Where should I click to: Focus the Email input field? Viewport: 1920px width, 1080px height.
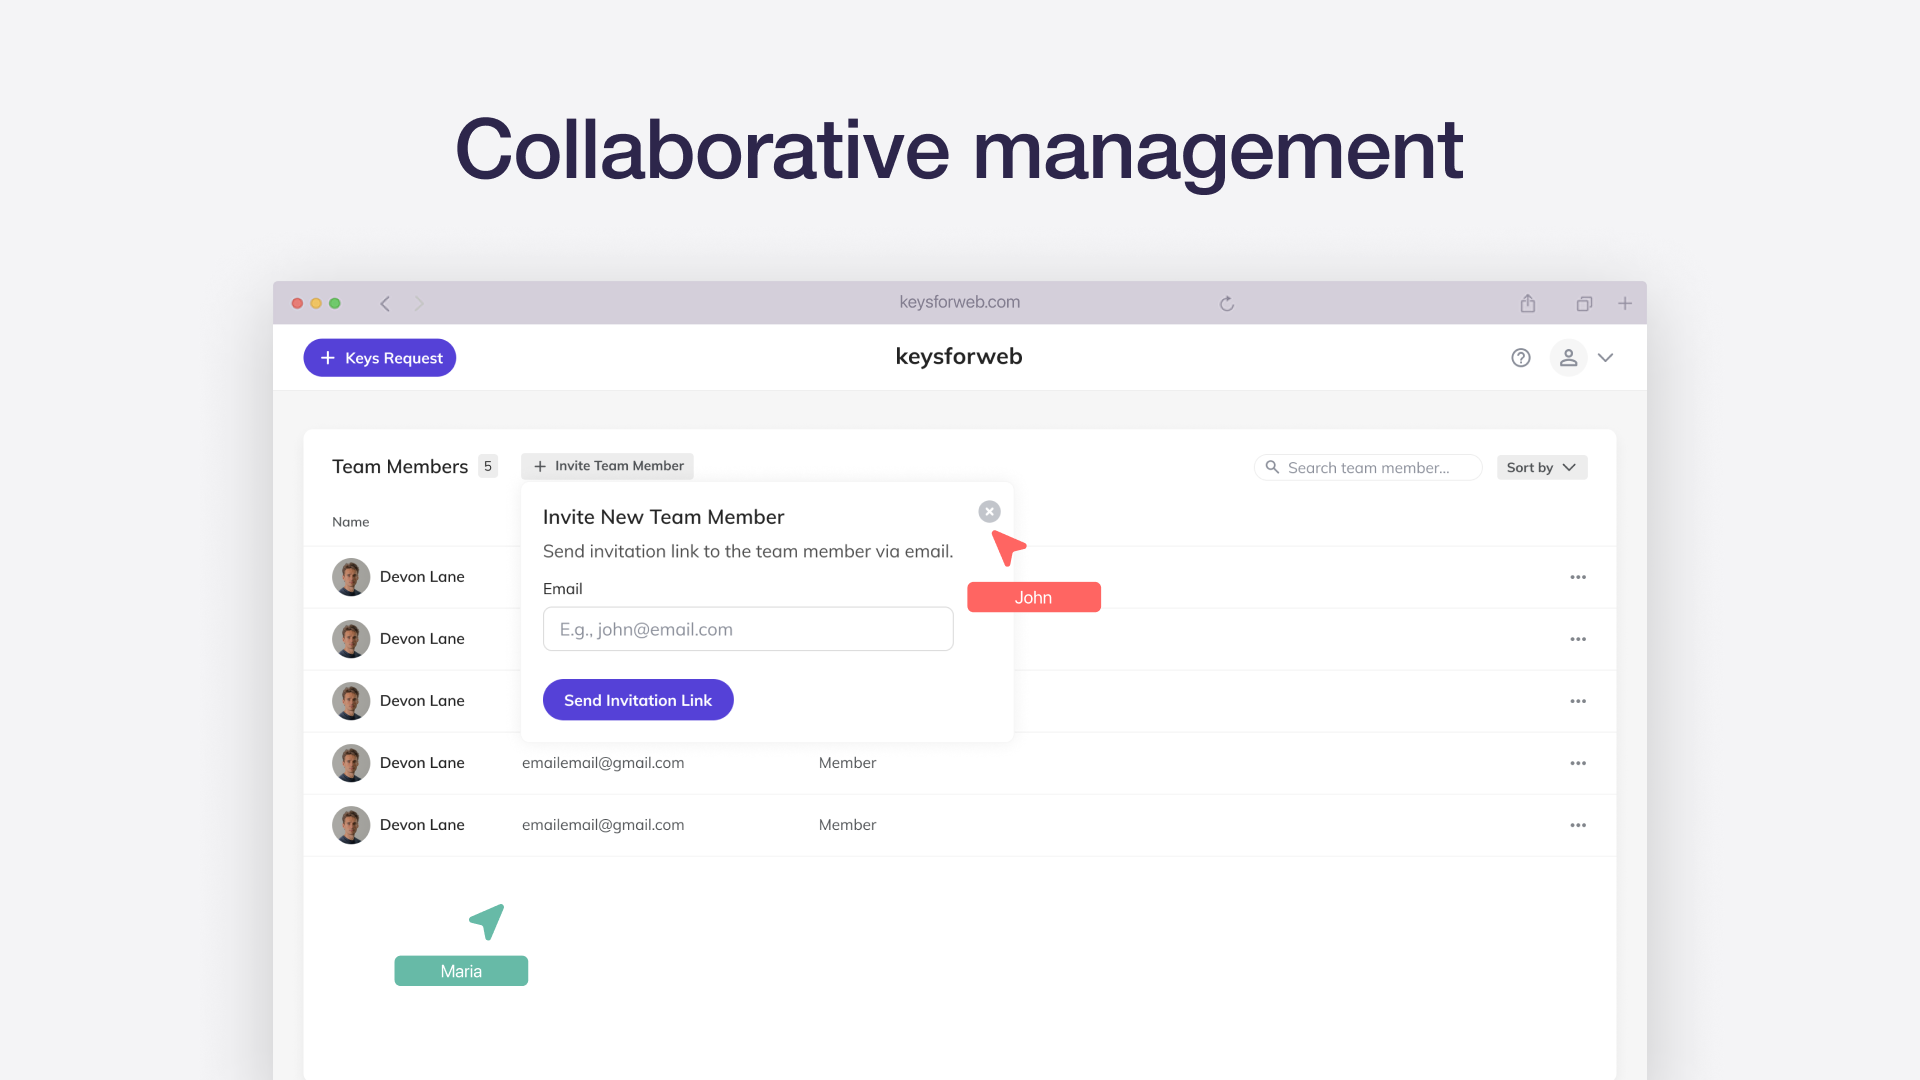point(747,629)
